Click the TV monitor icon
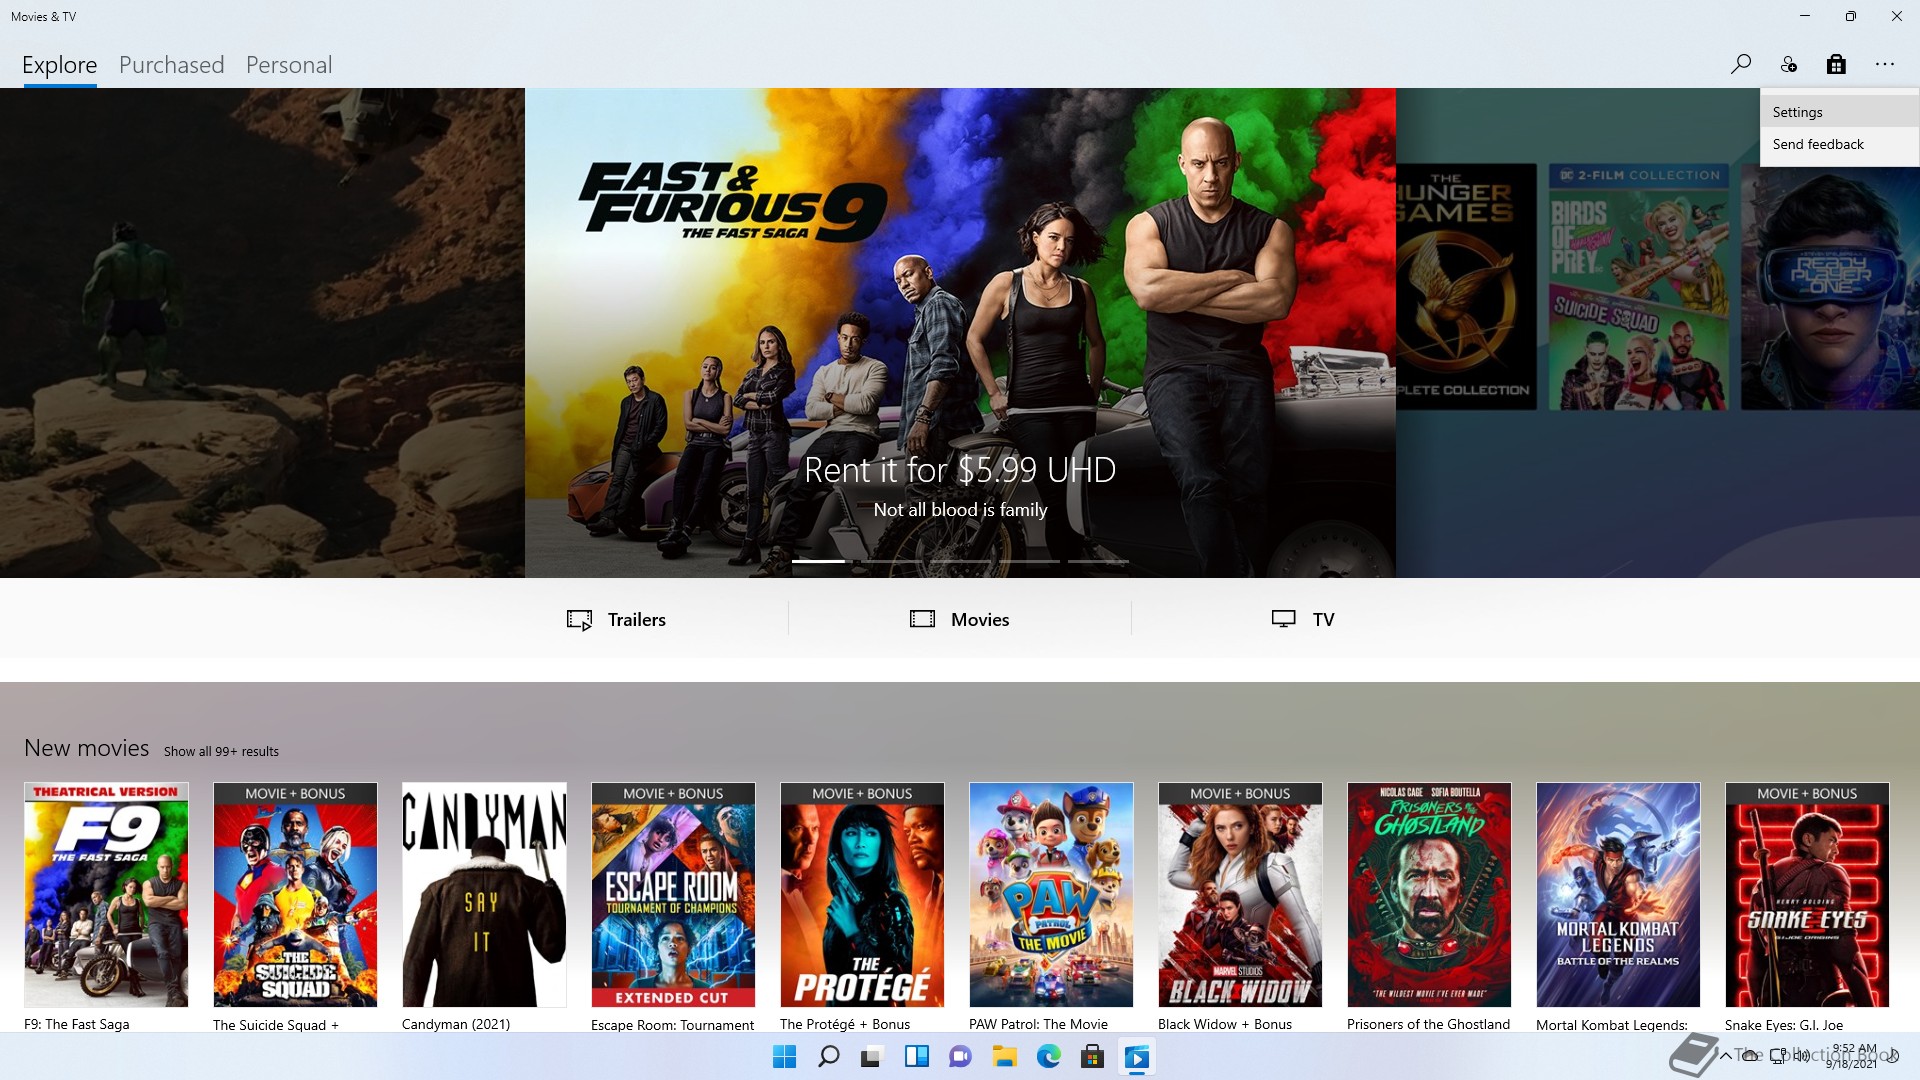Viewport: 1920px width, 1080px height. (x=1283, y=619)
